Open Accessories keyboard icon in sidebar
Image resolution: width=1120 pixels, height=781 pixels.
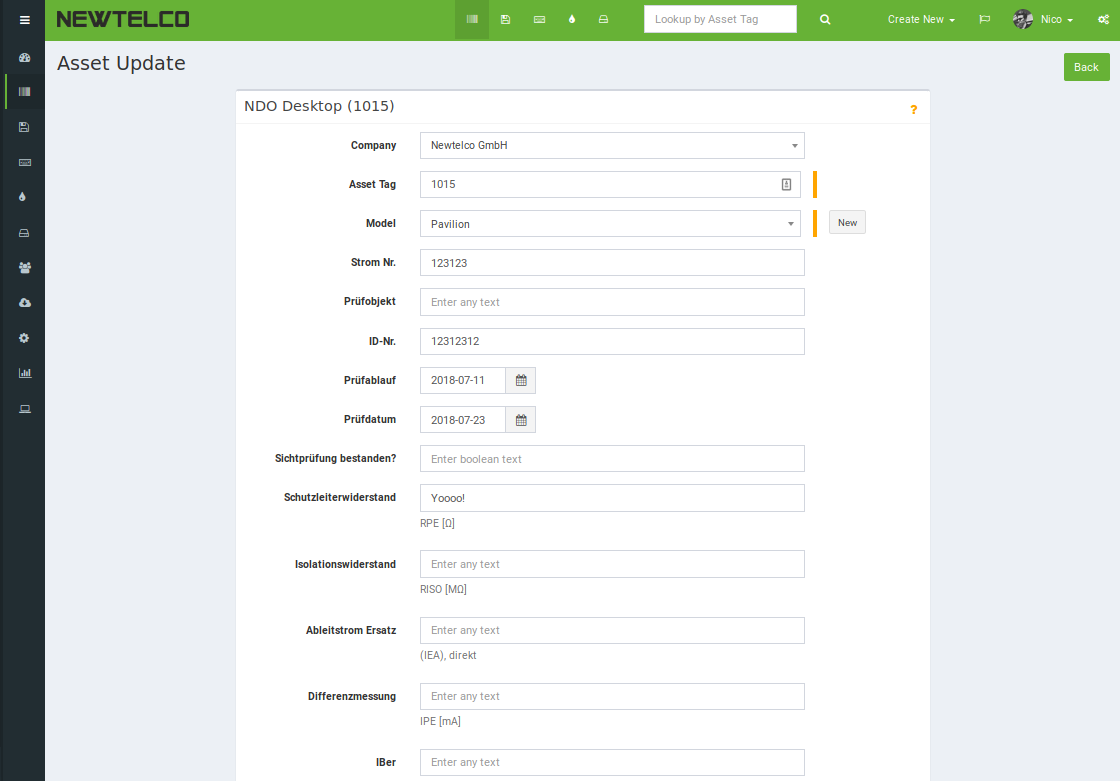(24, 162)
